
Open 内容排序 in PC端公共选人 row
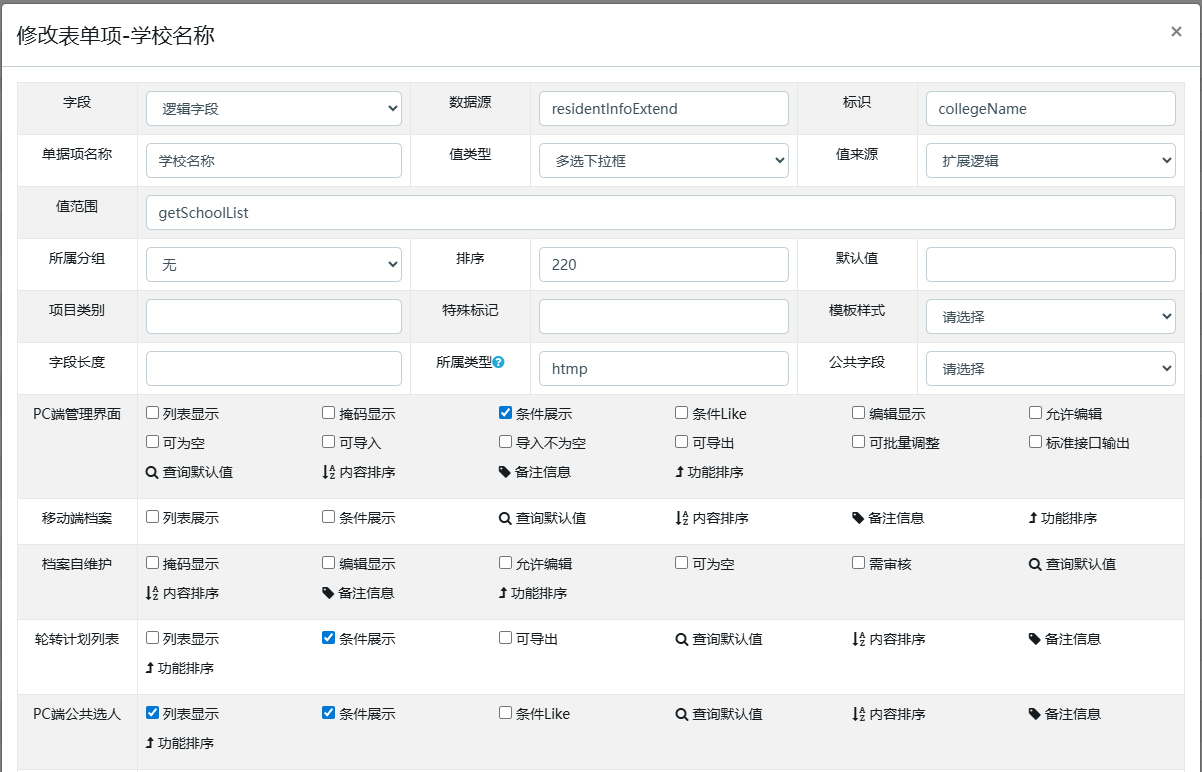pos(888,714)
